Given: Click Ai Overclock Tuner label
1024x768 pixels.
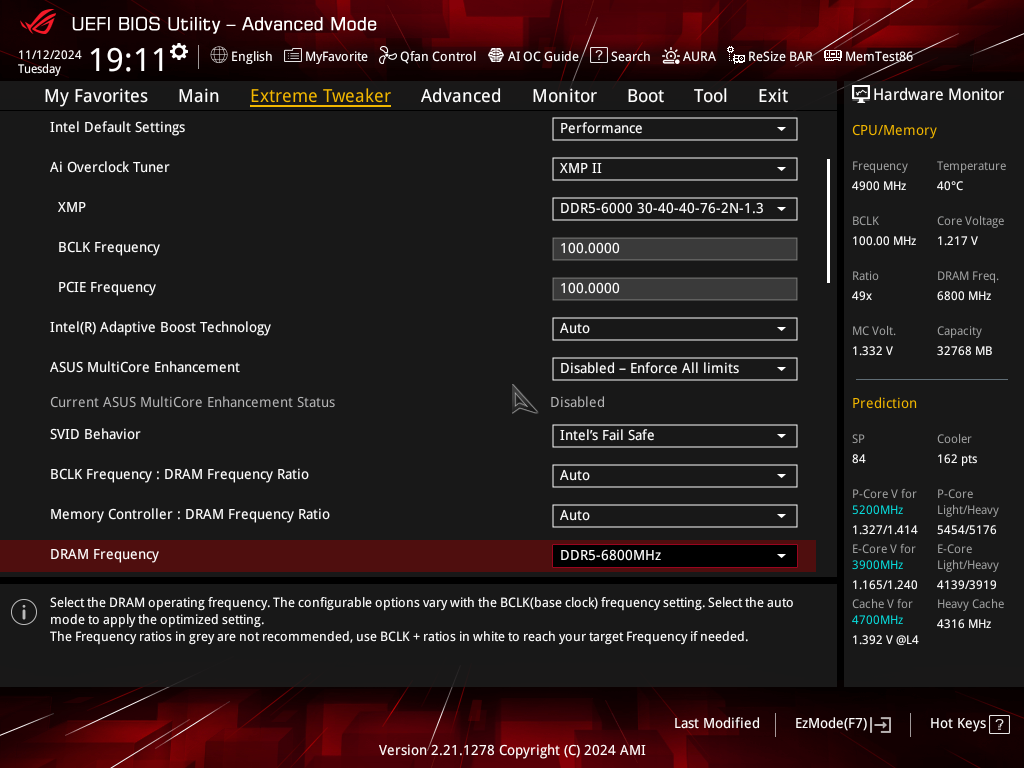Looking at the screenshot, I should point(110,167).
